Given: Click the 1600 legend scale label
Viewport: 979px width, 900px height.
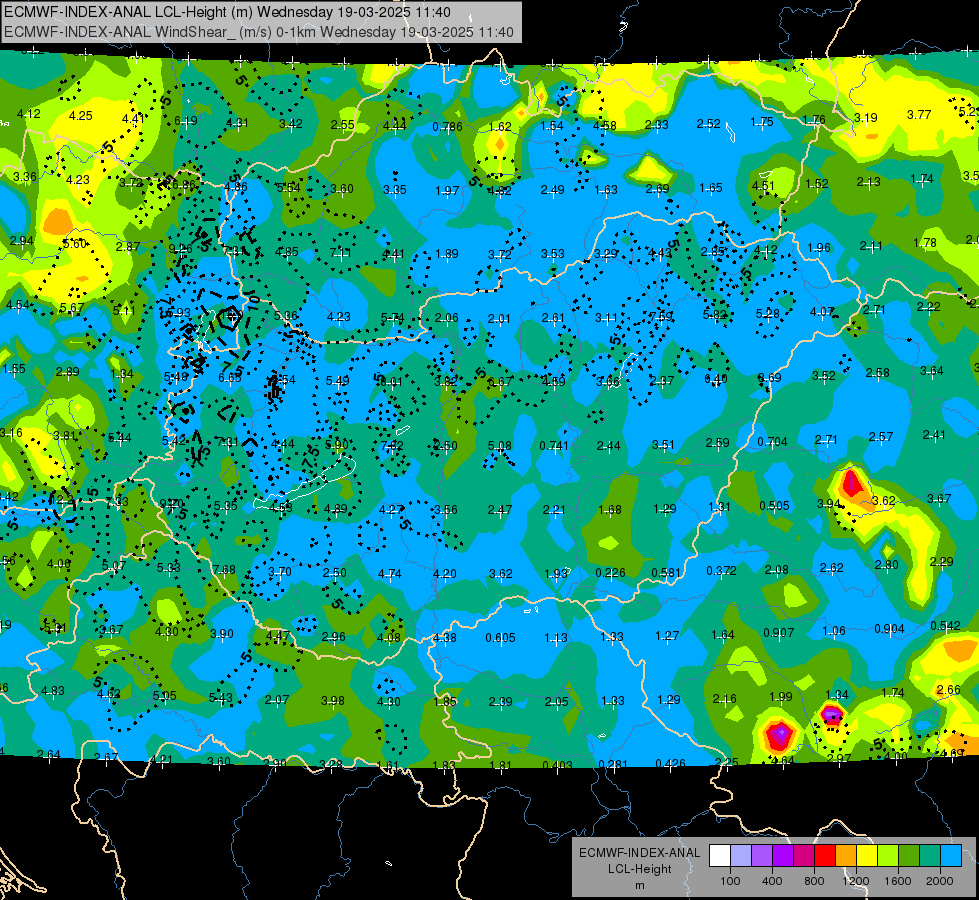Looking at the screenshot, I should click(x=898, y=881).
